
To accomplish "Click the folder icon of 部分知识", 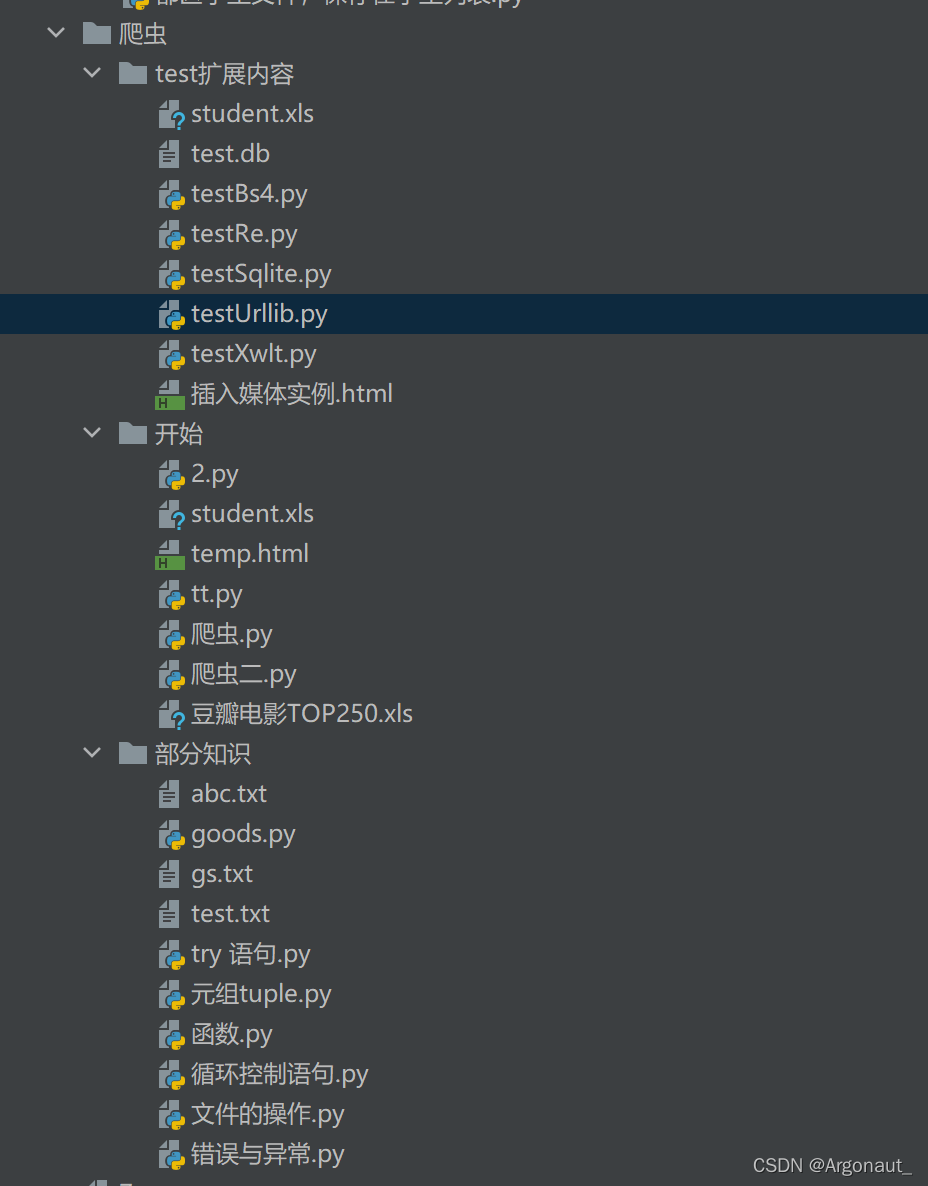I will point(132,754).
